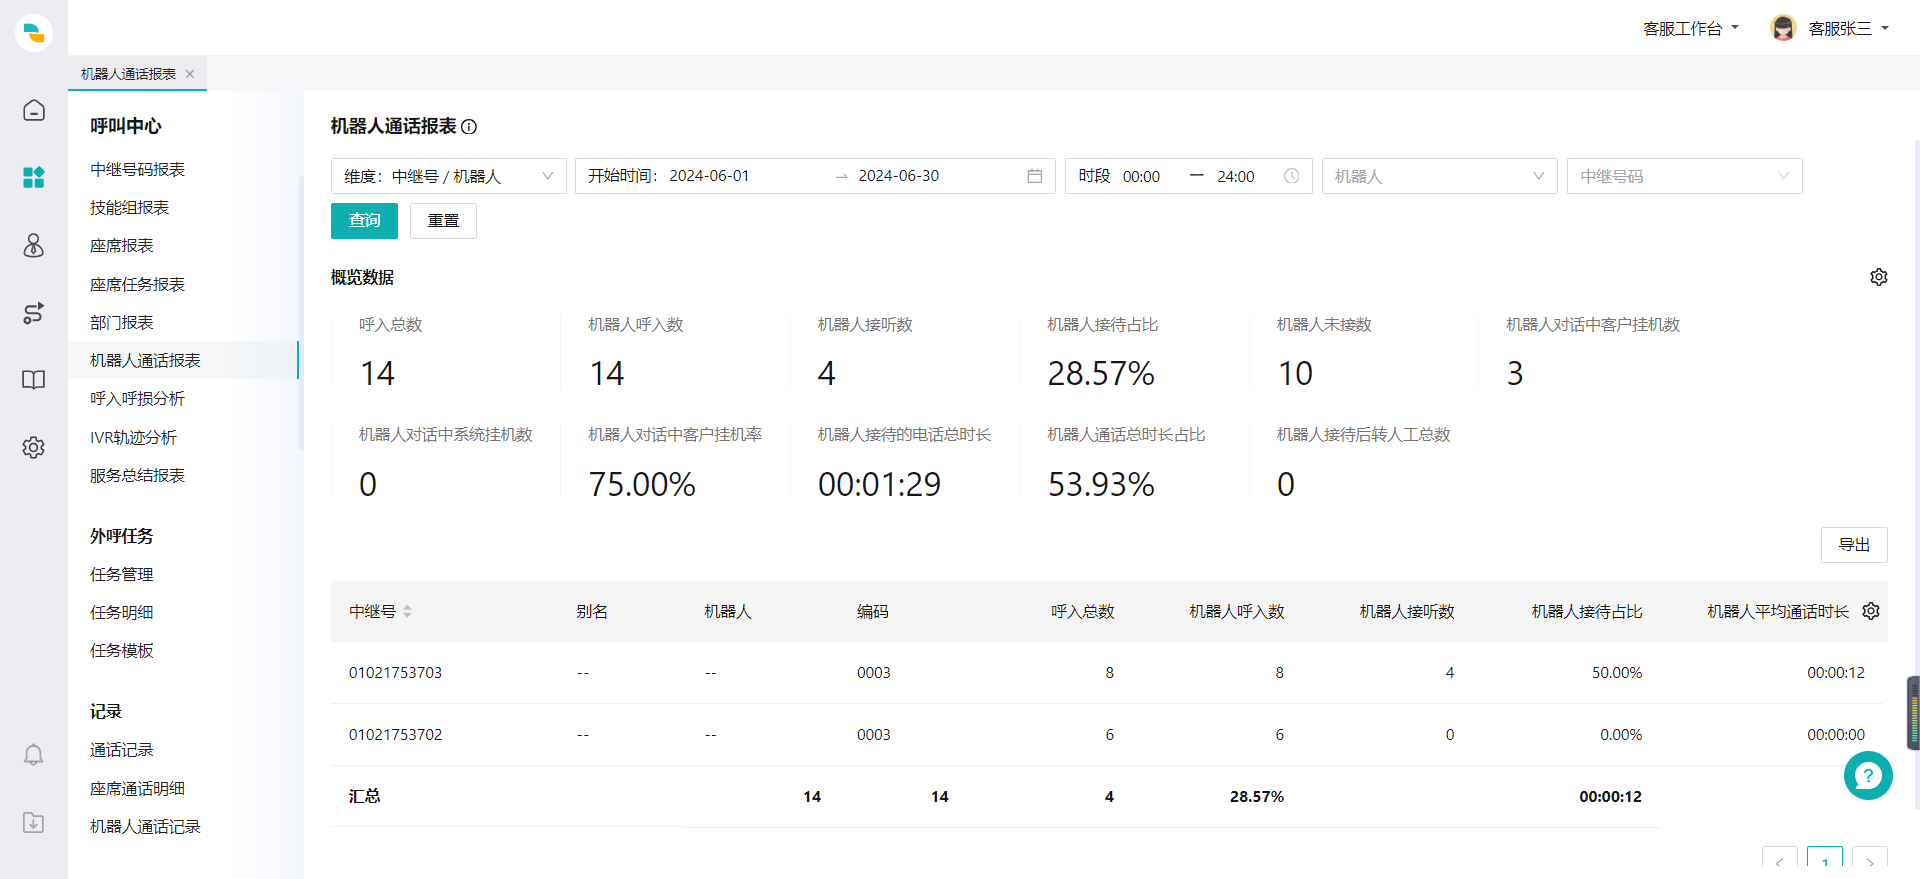The width and height of the screenshot is (1920, 879).
Task: Open 座席任务报表 in sidebar
Action: click(138, 285)
